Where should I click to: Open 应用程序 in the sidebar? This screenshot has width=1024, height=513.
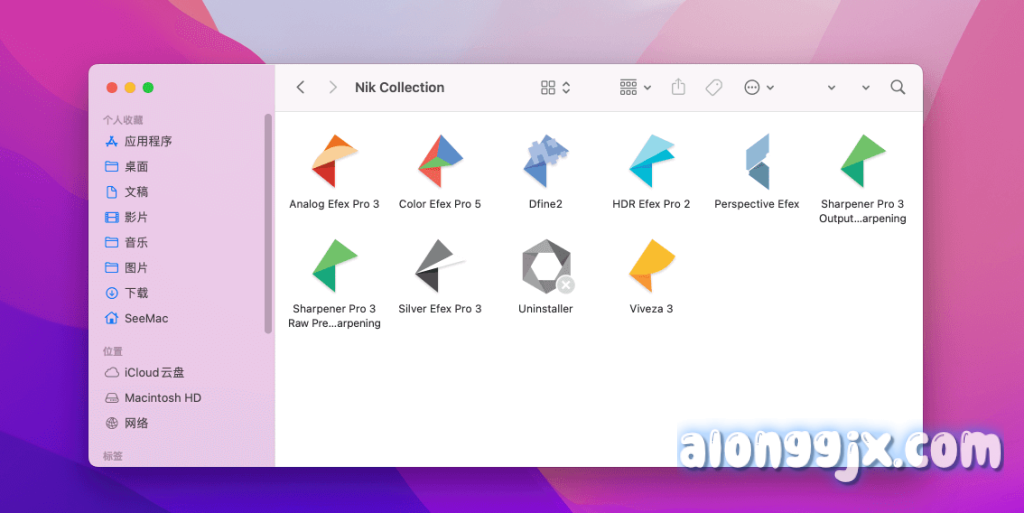tap(147, 141)
